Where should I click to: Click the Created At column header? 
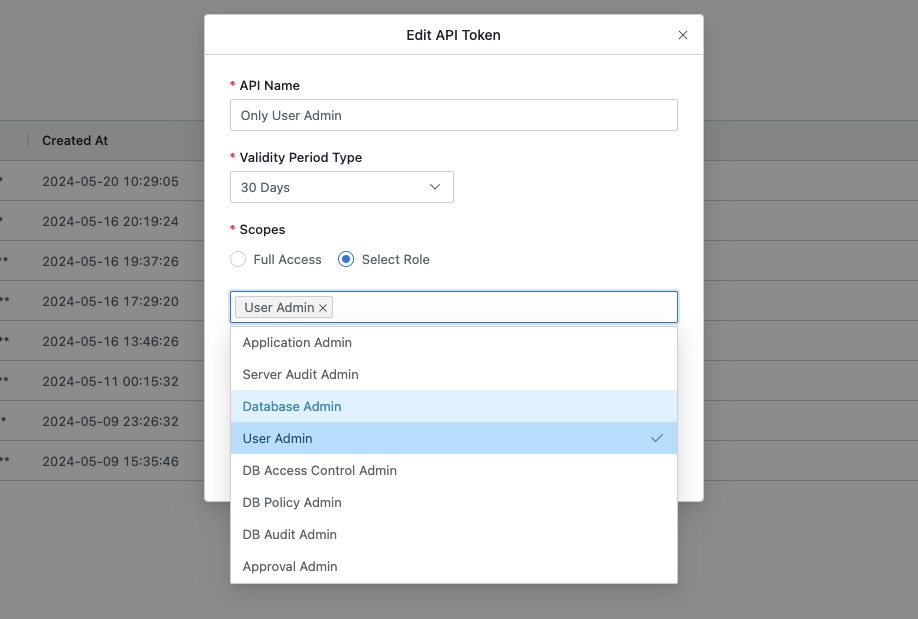pyautogui.click(x=75, y=141)
